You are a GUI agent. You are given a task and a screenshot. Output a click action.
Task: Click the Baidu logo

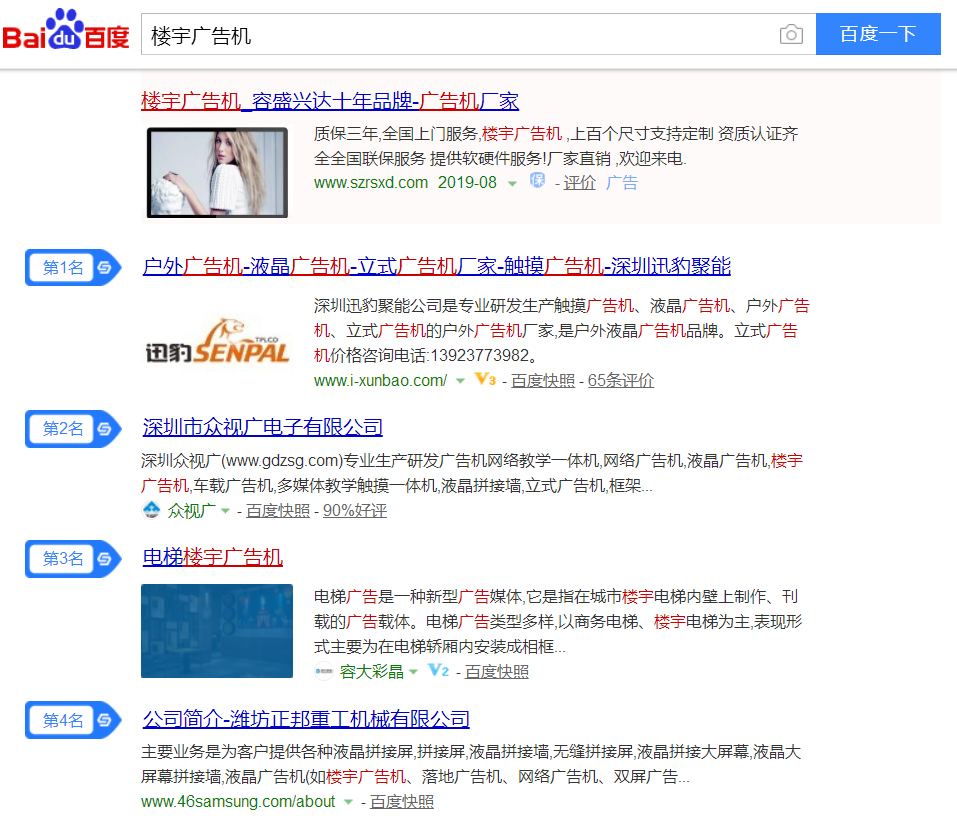(66, 31)
